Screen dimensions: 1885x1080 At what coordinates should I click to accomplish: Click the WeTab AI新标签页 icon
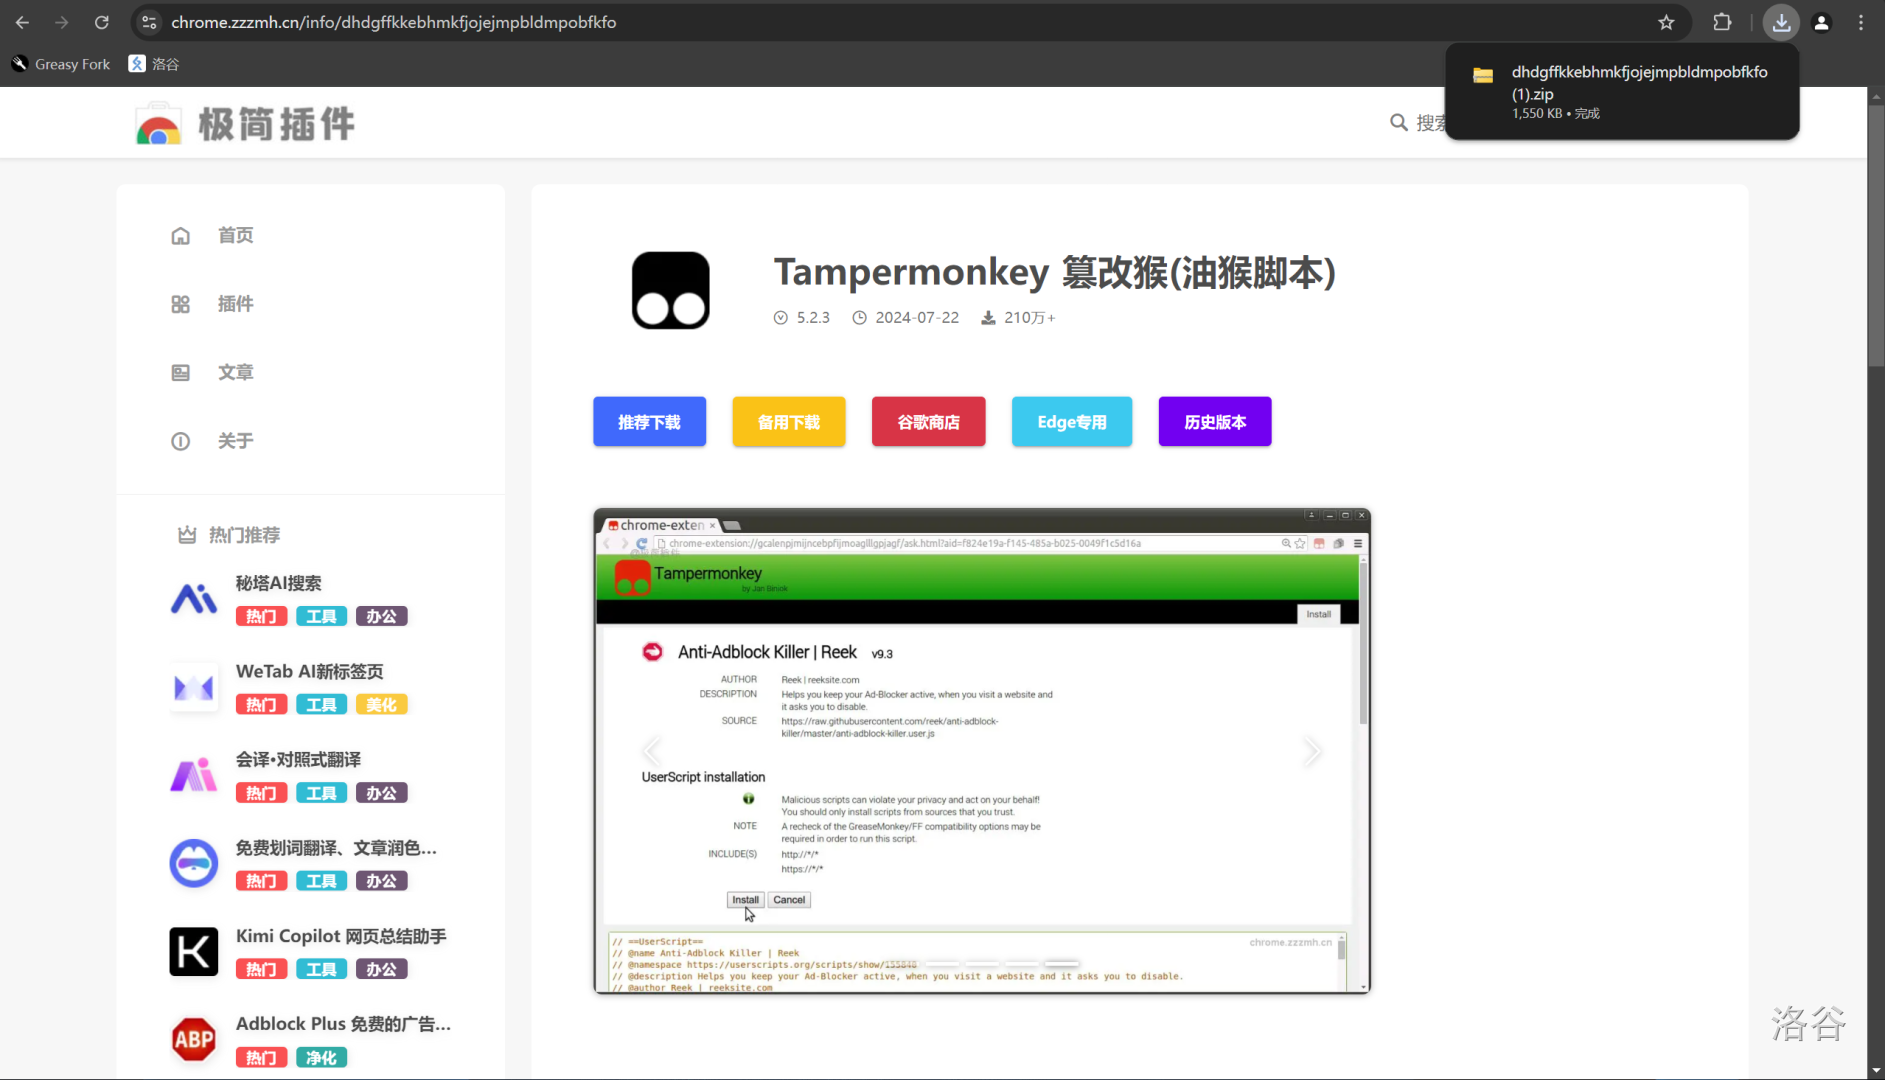(x=194, y=687)
